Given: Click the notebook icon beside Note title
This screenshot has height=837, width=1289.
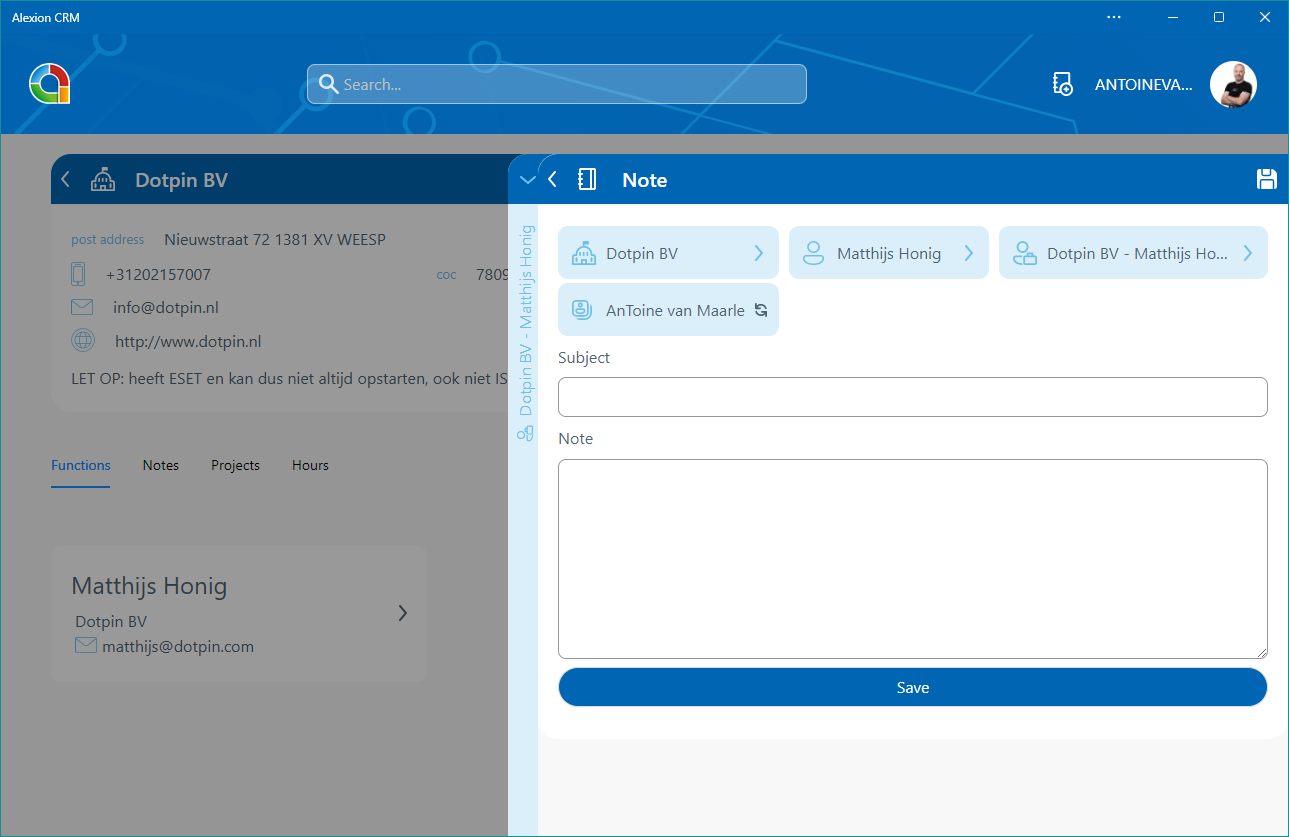Looking at the screenshot, I should point(587,180).
